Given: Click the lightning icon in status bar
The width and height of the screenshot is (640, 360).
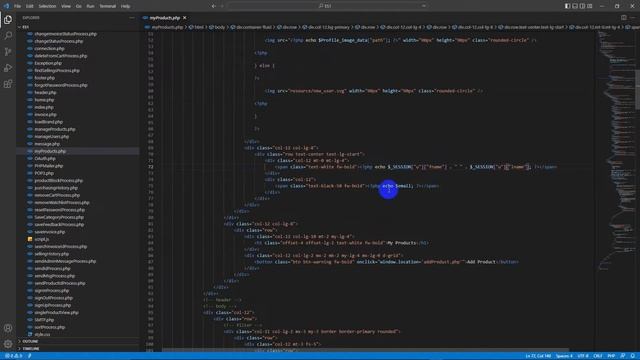Looking at the screenshot, I should (x=30, y=356).
